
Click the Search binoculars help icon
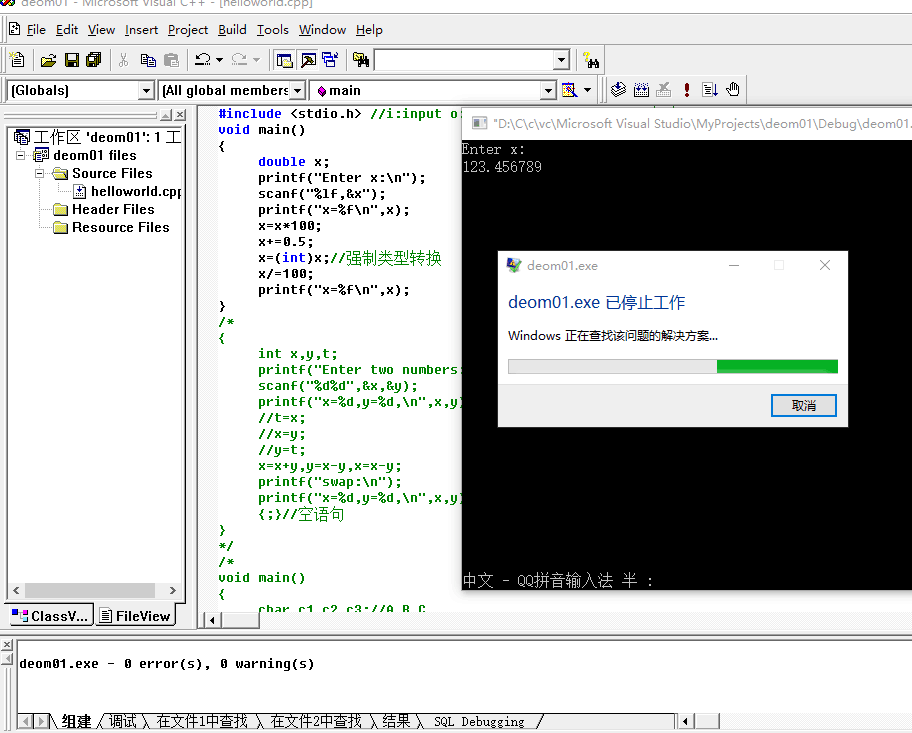591,60
